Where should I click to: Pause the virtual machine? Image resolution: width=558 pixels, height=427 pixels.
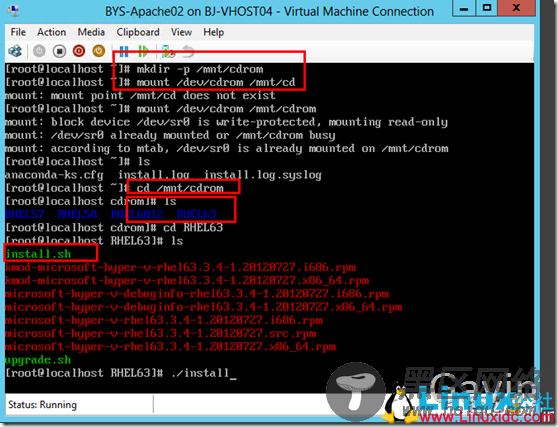tap(124, 51)
